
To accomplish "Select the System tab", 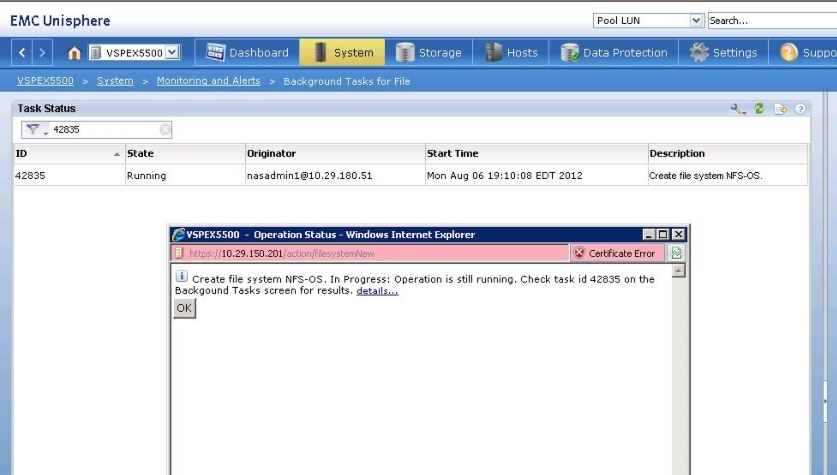I will click(342, 52).
